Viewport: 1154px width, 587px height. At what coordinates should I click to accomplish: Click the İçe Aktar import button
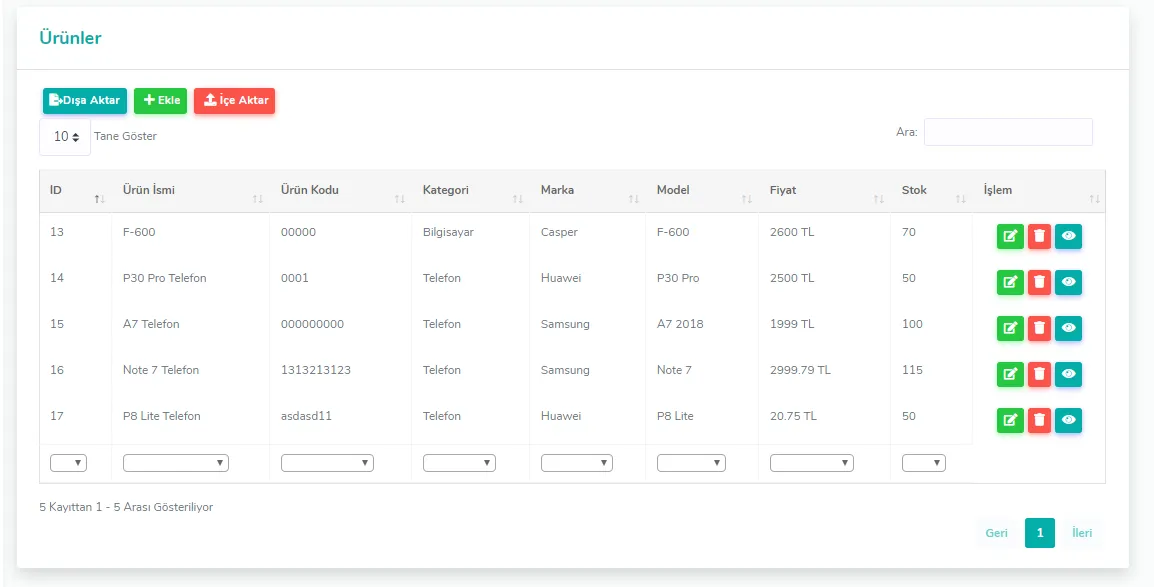235,101
